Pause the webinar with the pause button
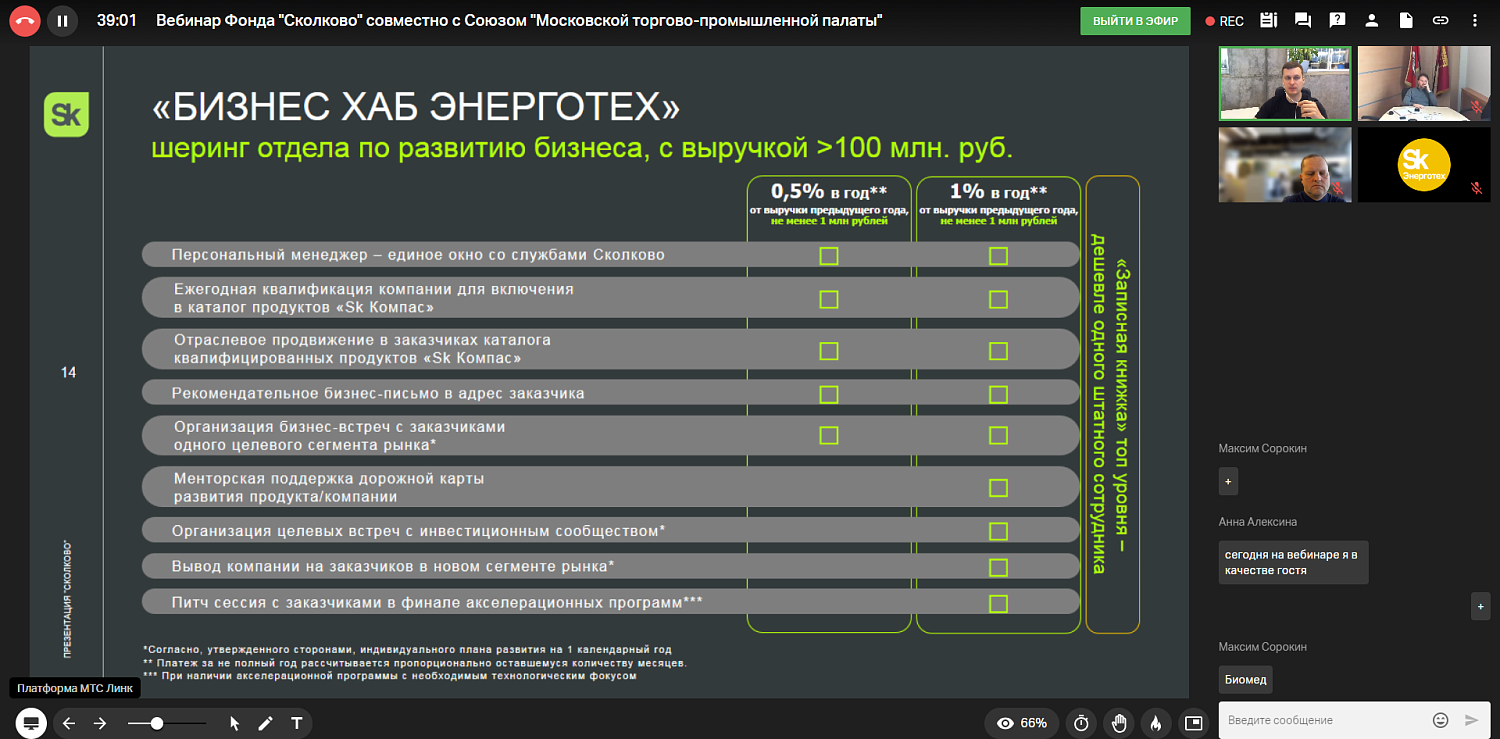Screen dimensions: 1500x739 tap(63, 20)
